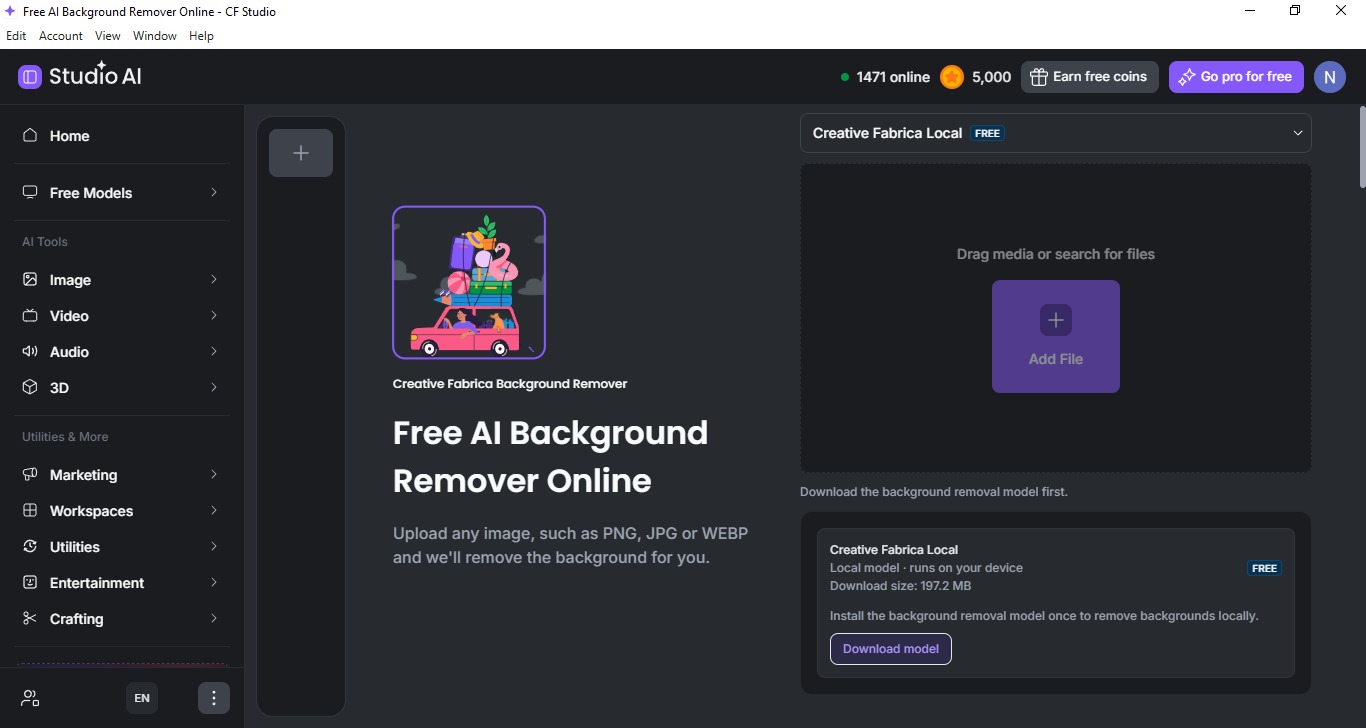The image size is (1366, 728).
Task: Open the N user profile avatar
Action: (x=1330, y=77)
